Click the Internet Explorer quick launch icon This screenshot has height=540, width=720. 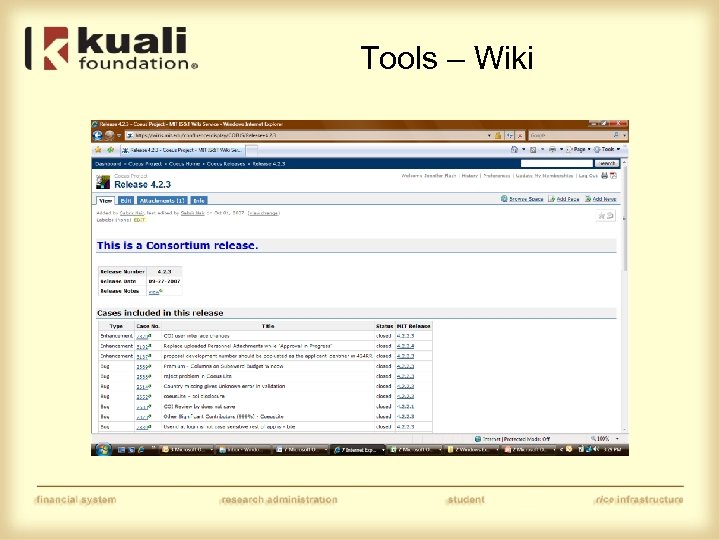click(x=141, y=450)
